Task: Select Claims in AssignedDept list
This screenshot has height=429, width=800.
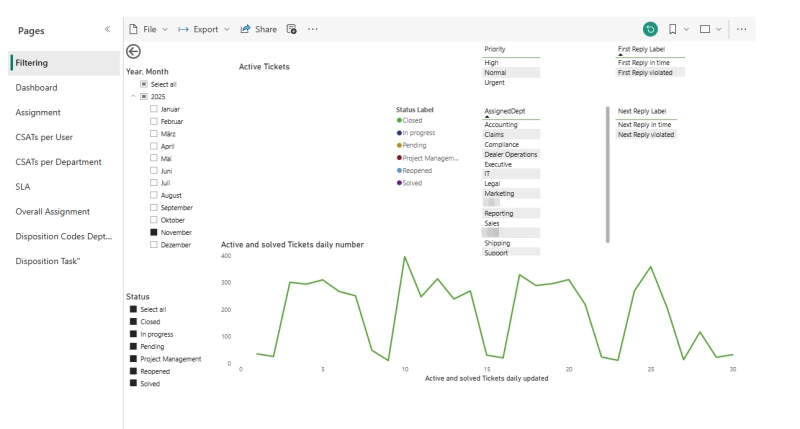Action: (511, 135)
